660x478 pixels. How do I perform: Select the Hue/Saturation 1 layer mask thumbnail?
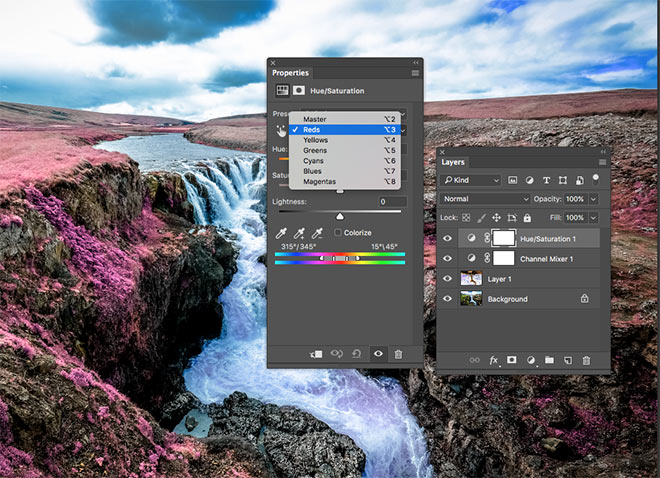(504, 238)
